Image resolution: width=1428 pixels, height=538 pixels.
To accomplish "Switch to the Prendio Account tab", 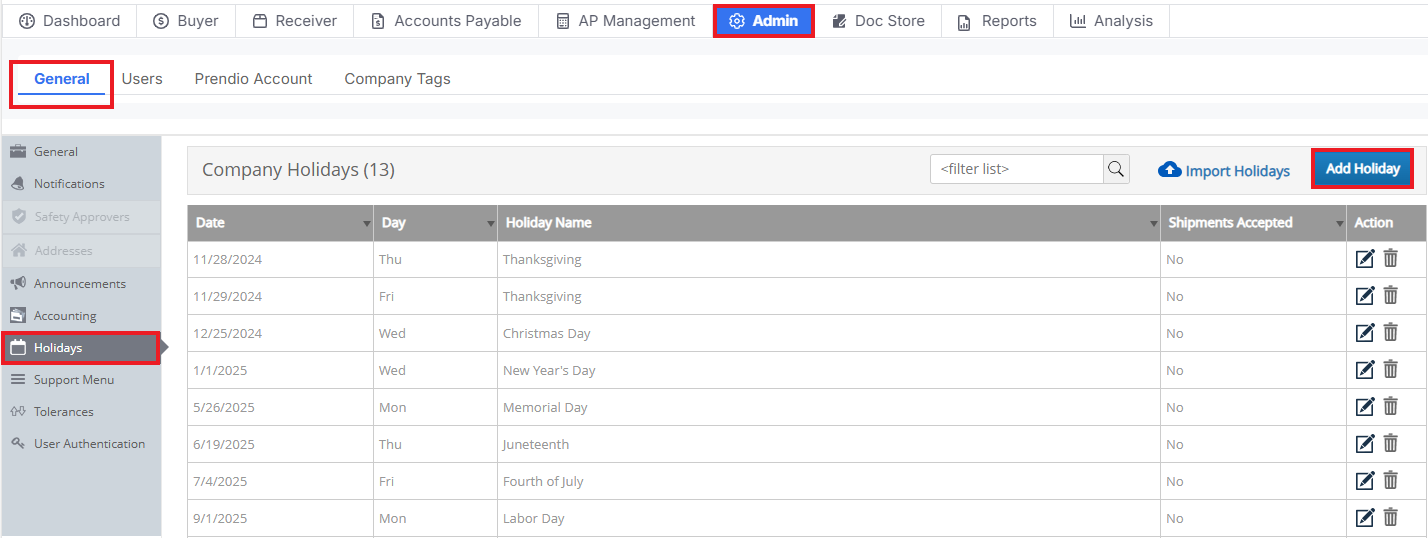I will tap(253, 79).
